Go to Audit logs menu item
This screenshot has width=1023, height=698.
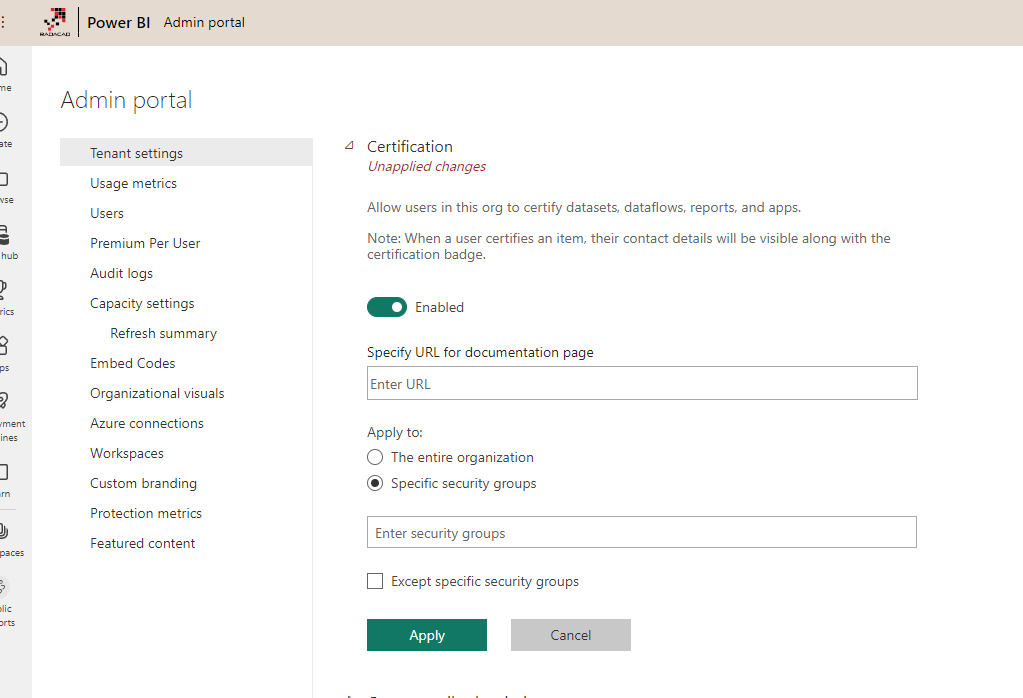(x=121, y=273)
